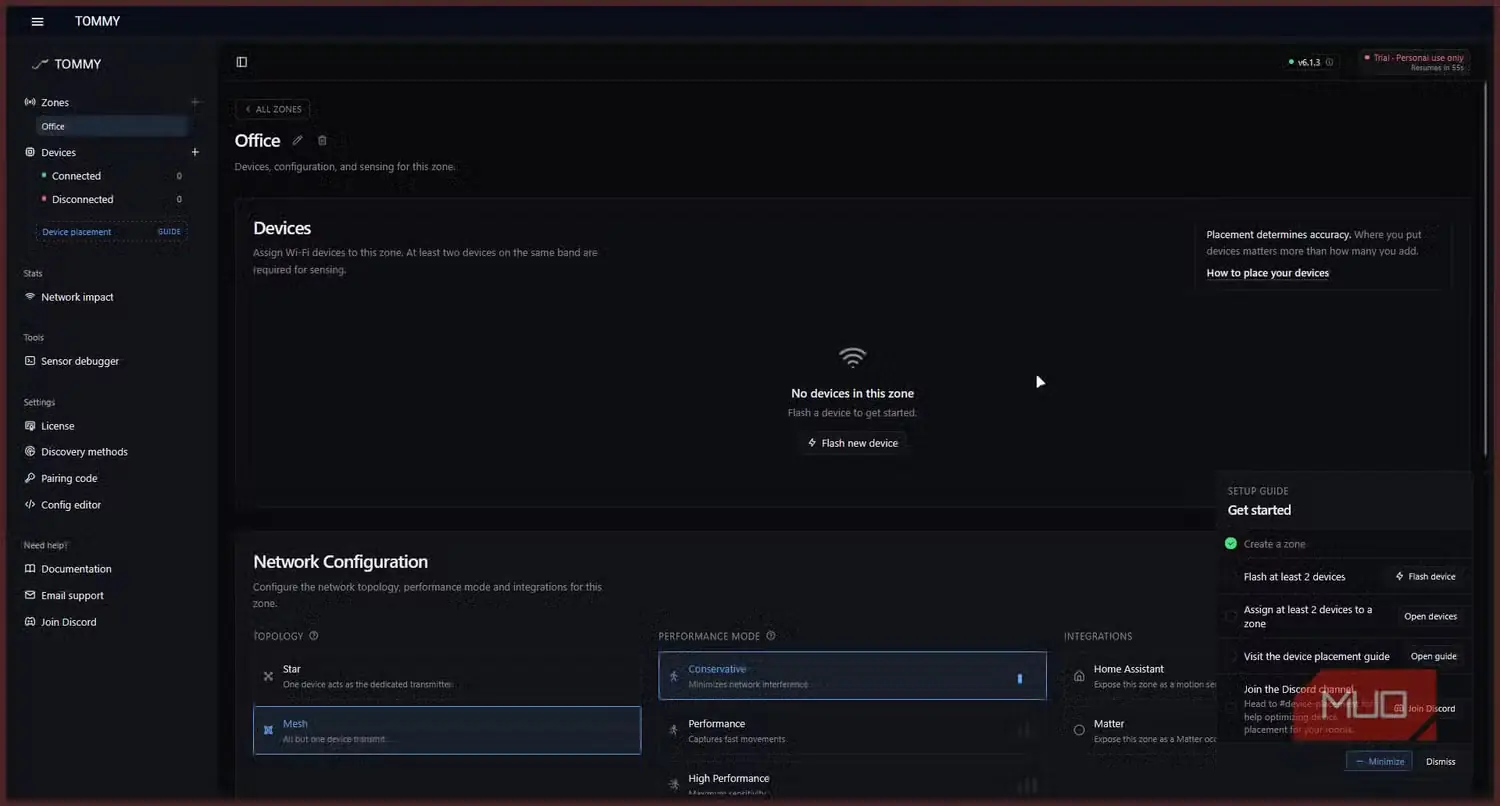Click the pencil icon to rename Office

tap(297, 141)
